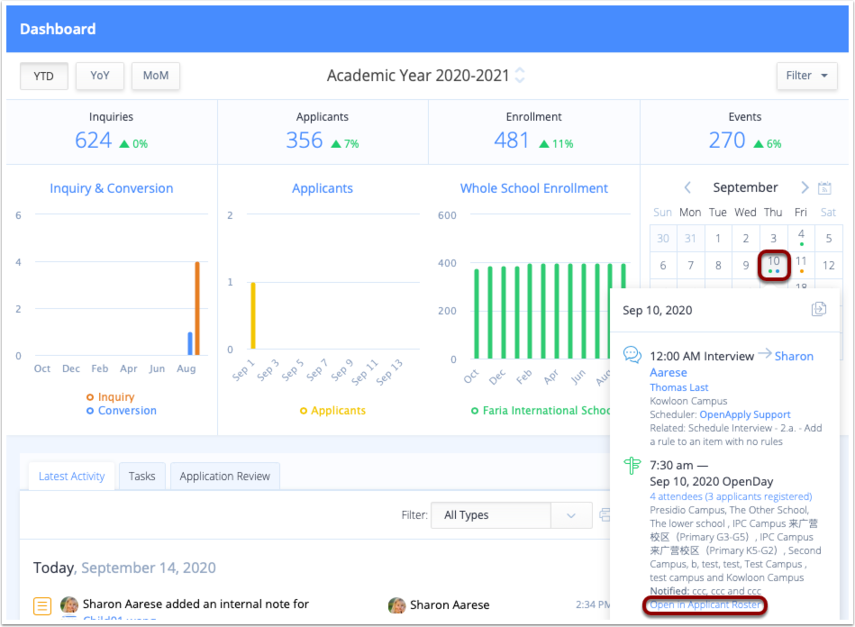
Task: Click the Applicants count 356
Action: coord(305,141)
